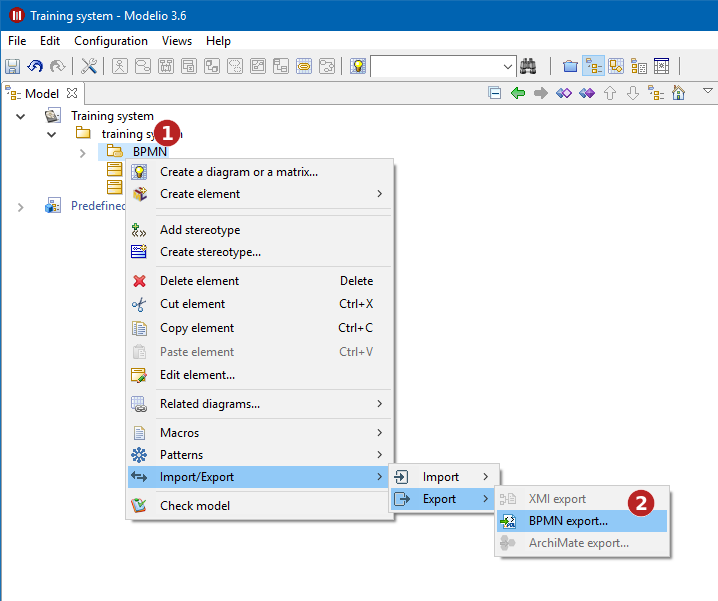Click the class diagram toolbar icon beside use case
The height and width of the screenshot is (601, 718).
pyautogui.click(x=142, y=66)
